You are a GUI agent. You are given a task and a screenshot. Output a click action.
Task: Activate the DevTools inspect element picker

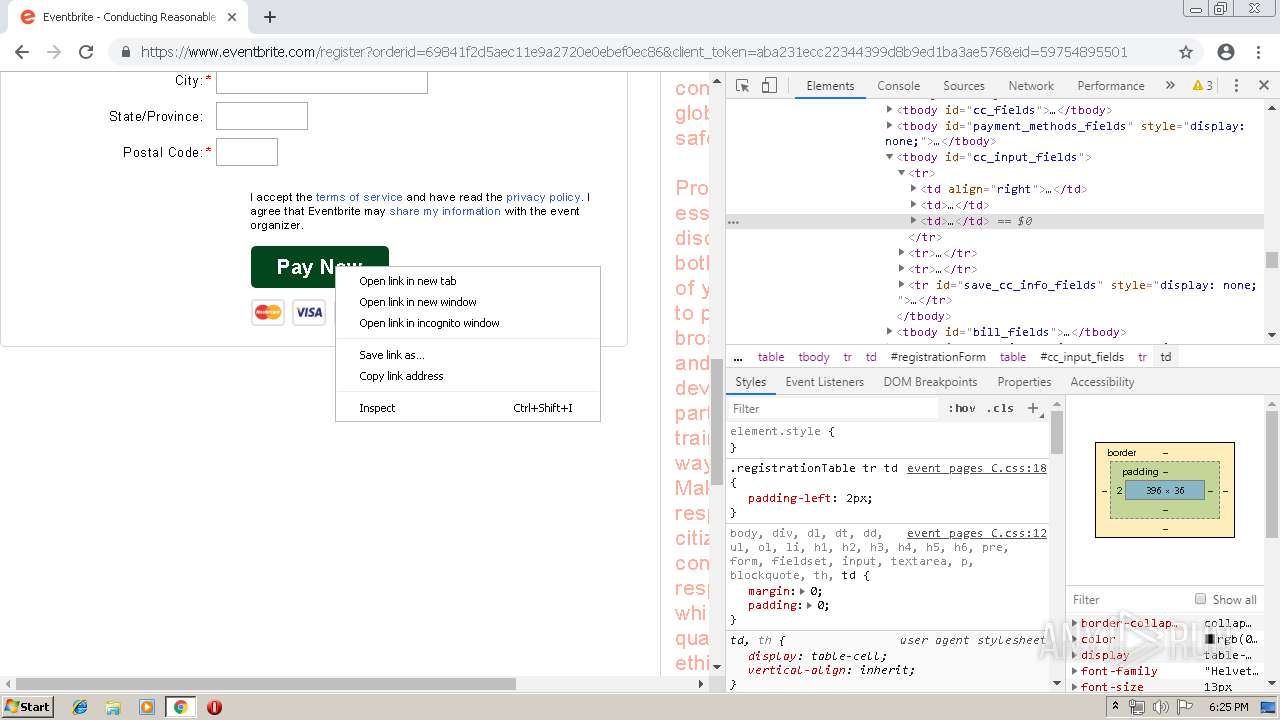[742, 86]
